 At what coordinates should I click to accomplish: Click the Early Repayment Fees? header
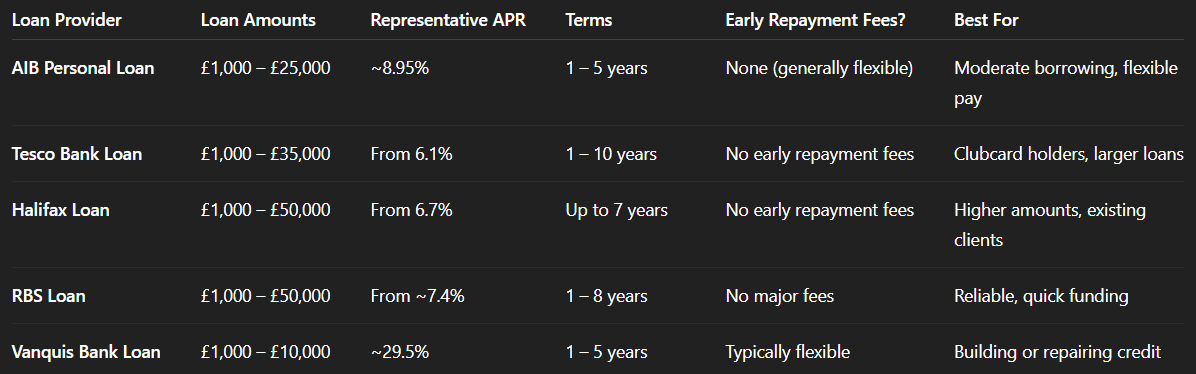(x=815, y=21)
